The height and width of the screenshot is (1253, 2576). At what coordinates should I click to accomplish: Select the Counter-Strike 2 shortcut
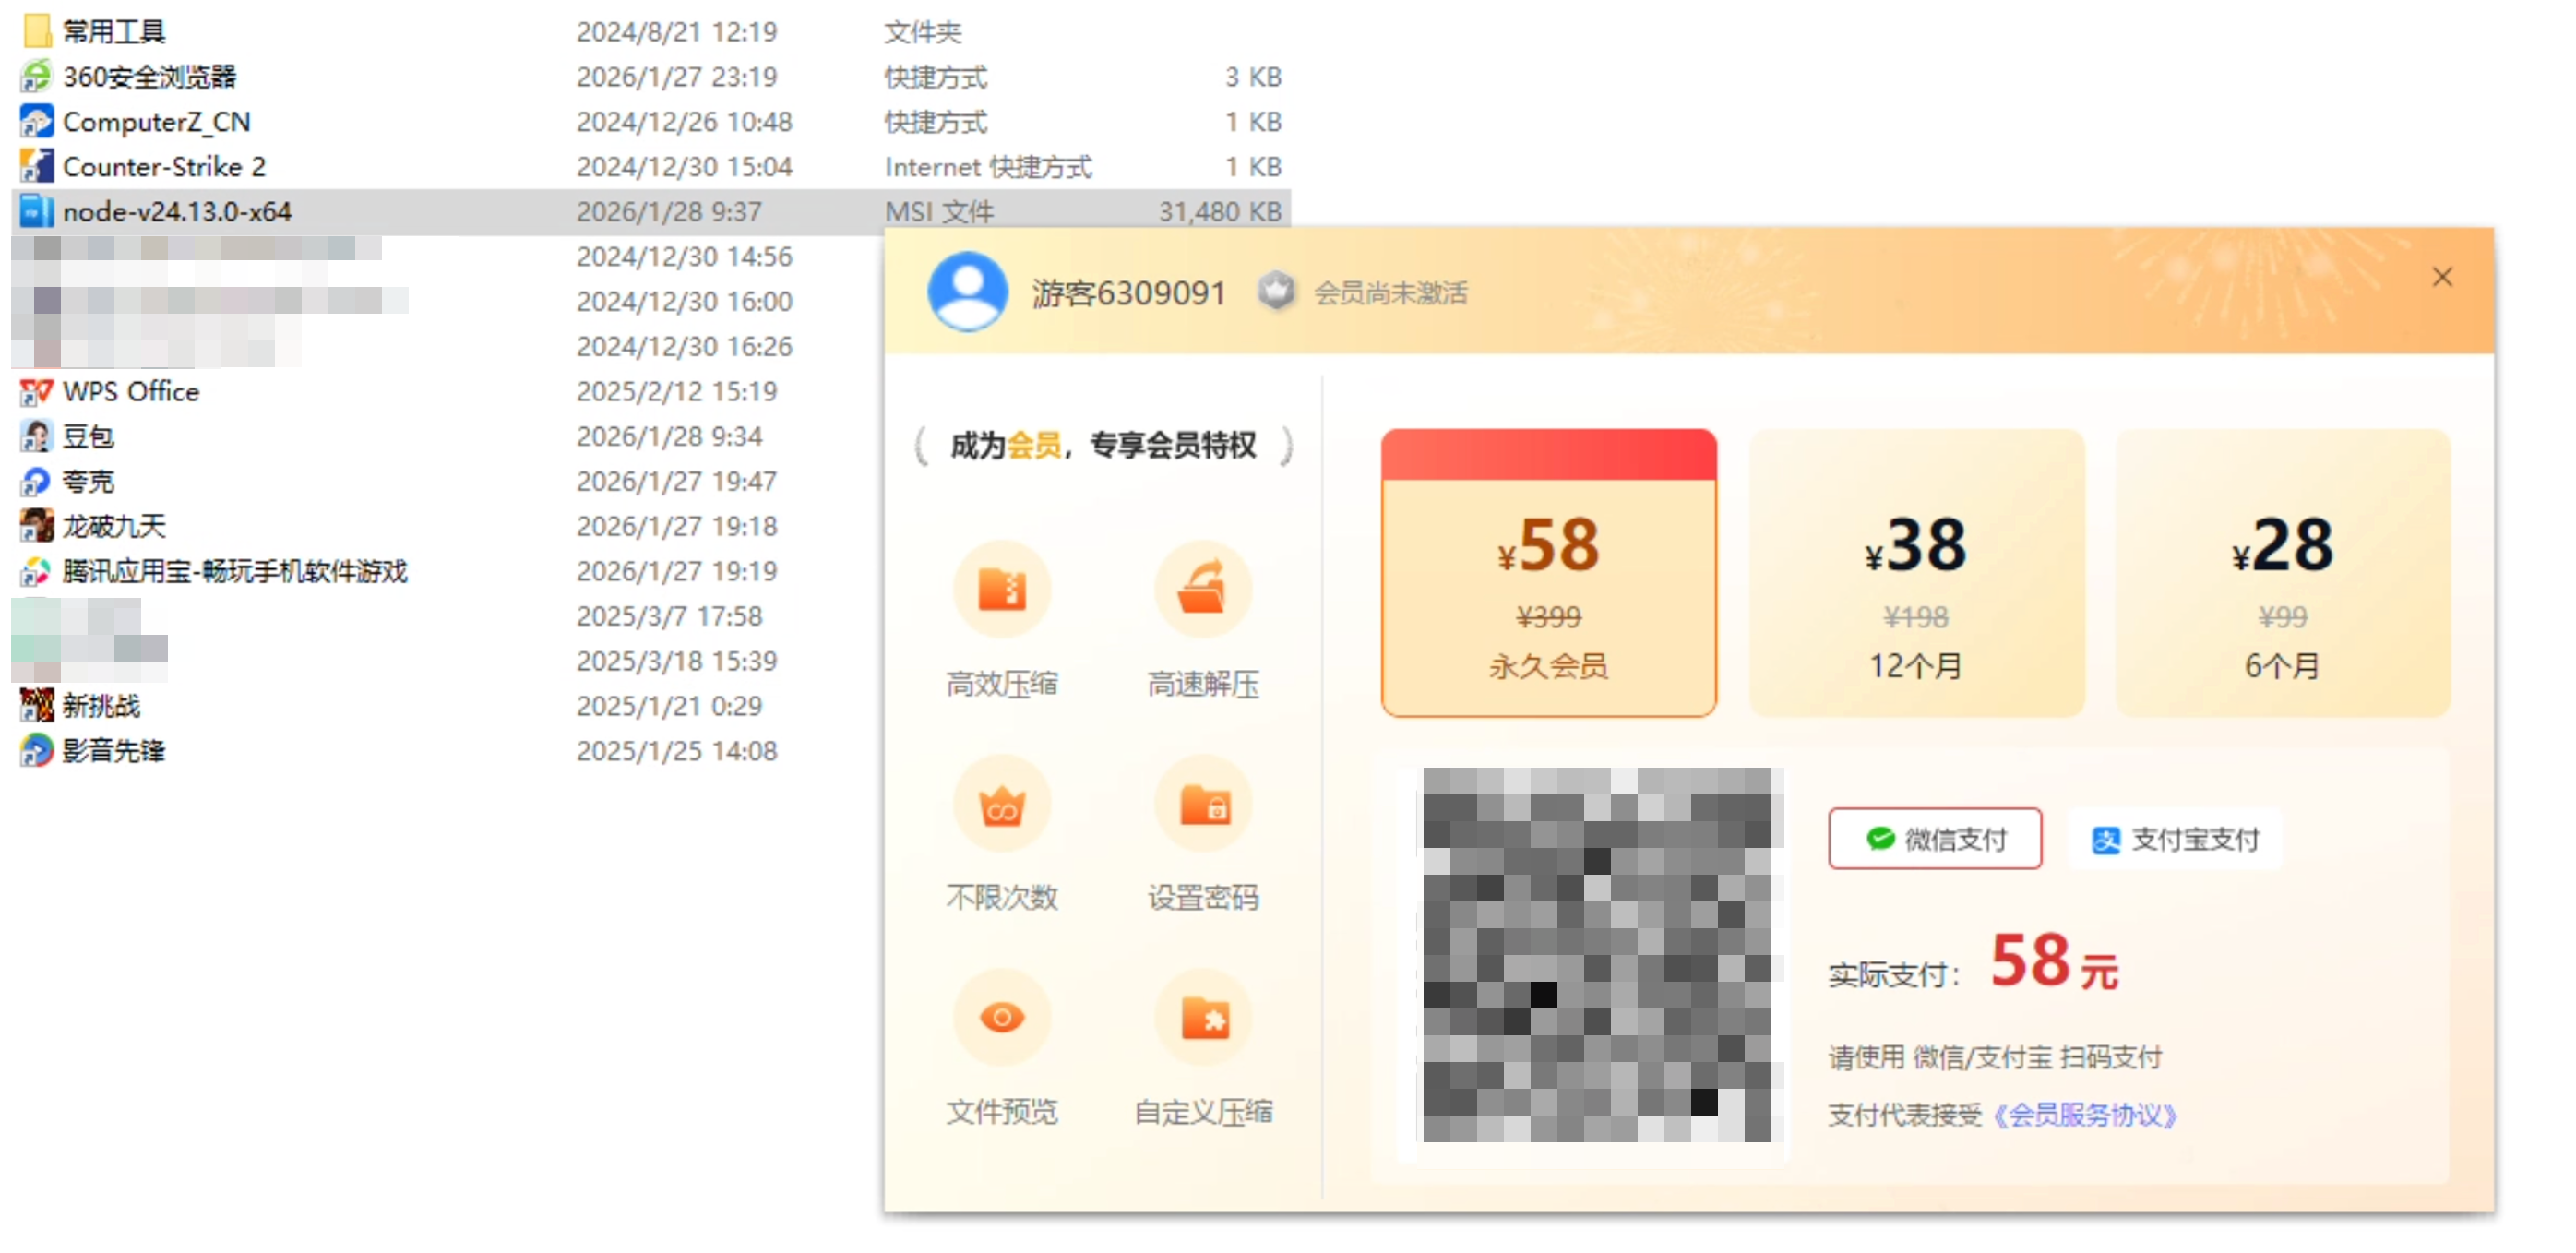point(164,167)
